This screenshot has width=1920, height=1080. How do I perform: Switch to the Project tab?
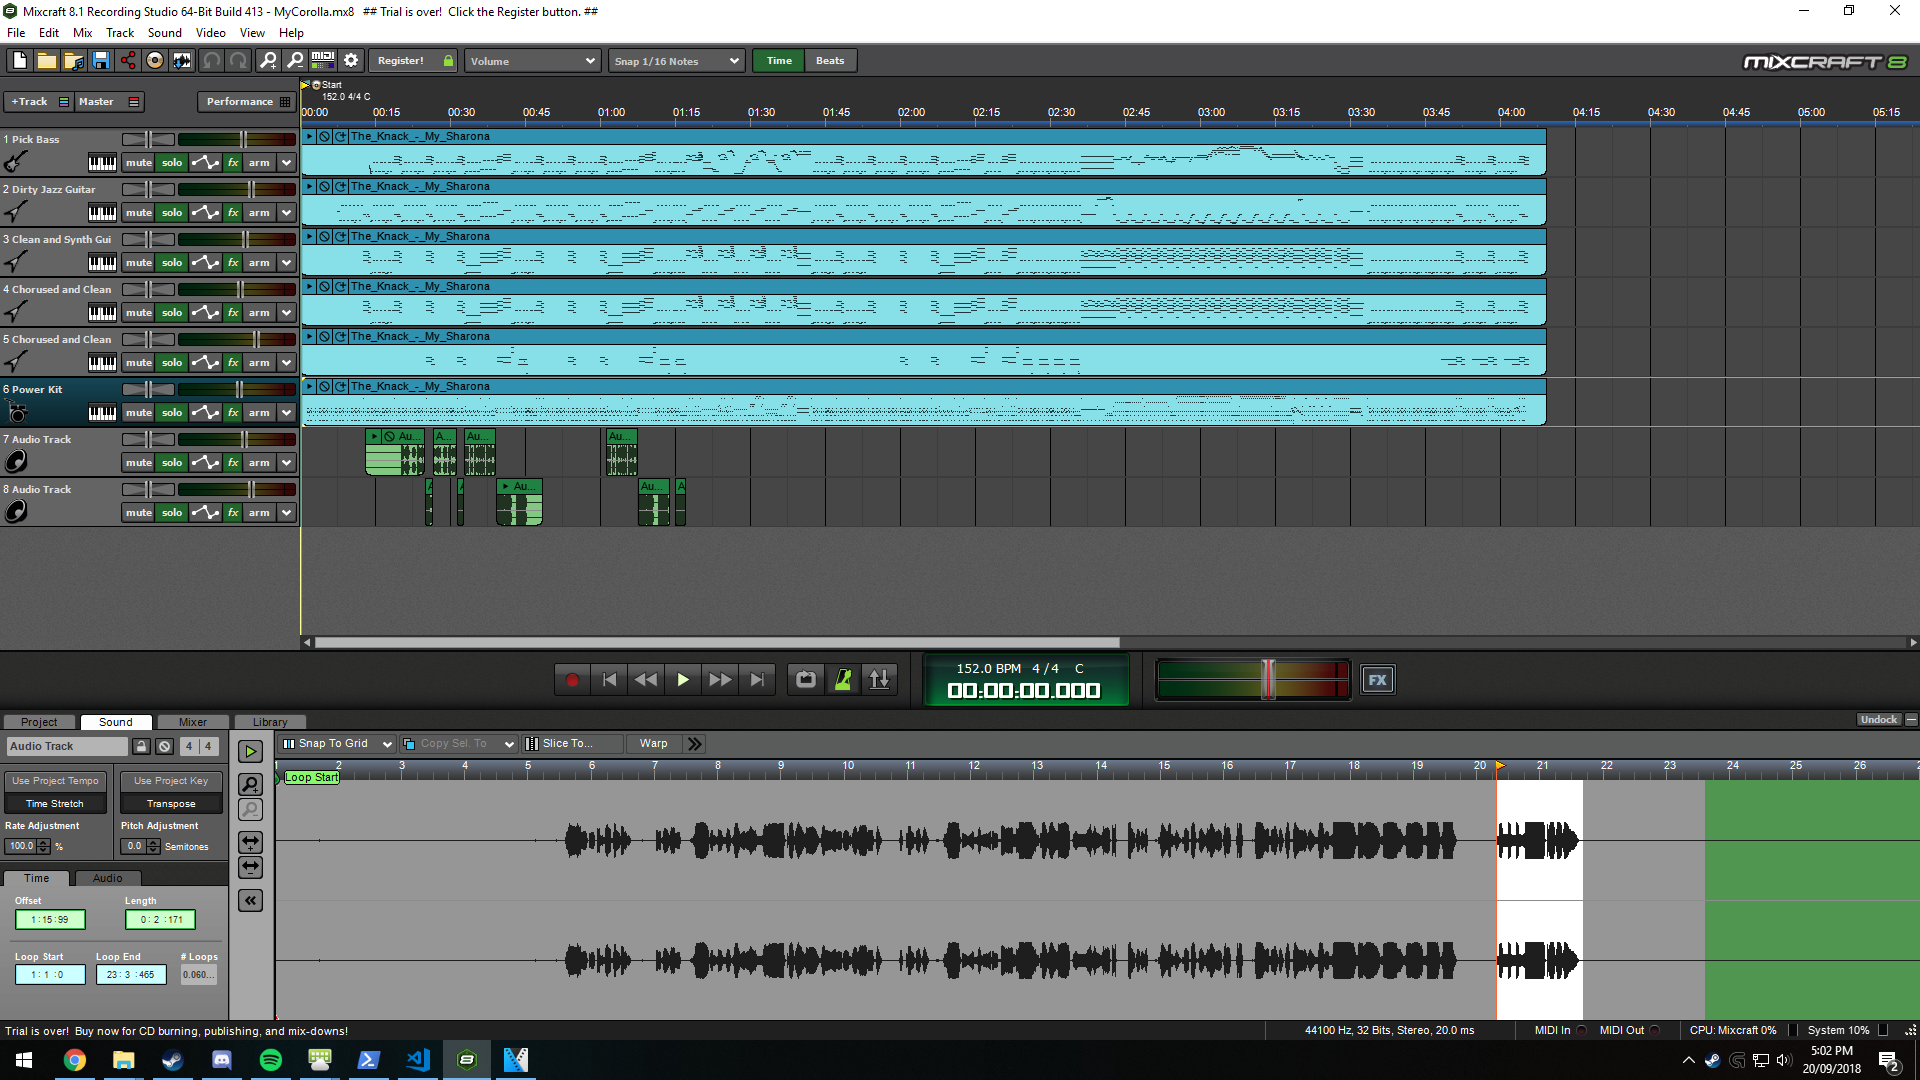coord(39,722)
